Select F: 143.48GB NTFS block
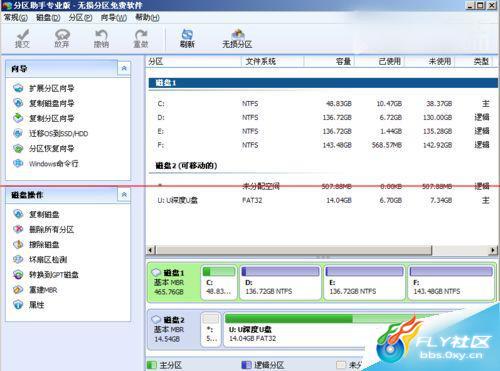The image size is (500, 371). click(451, 282)
